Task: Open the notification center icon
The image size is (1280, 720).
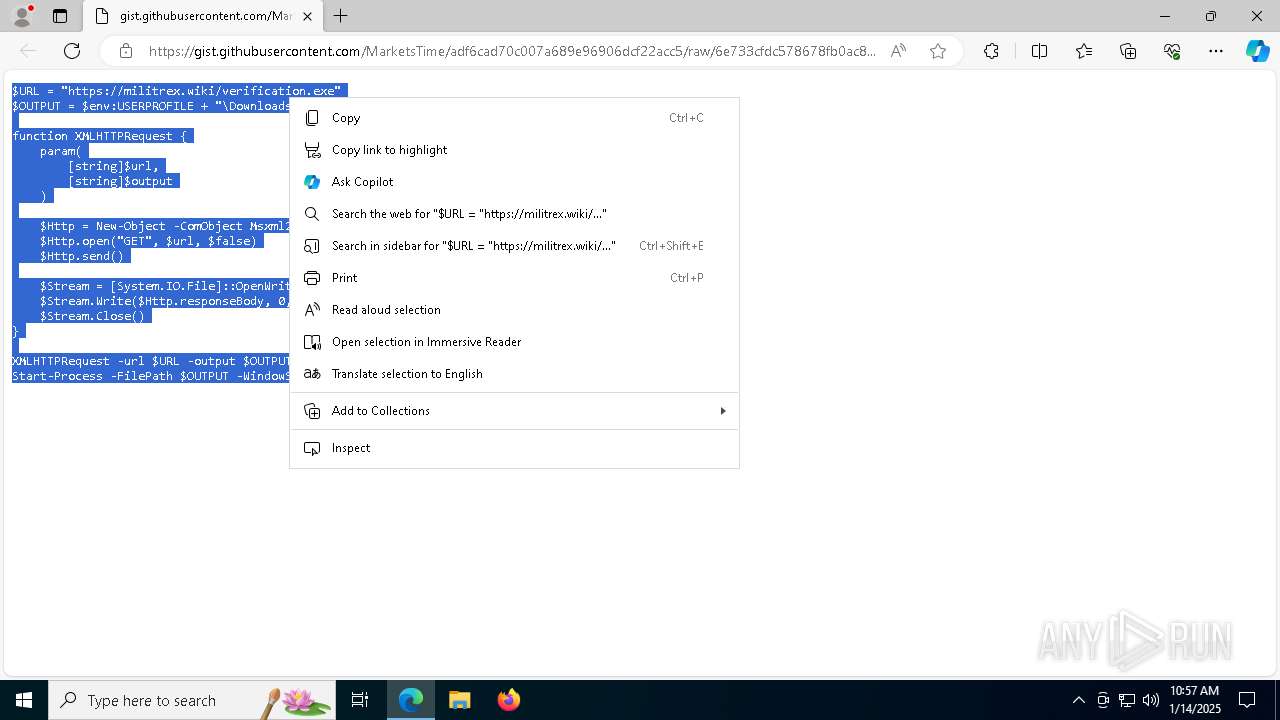Action: coord(1247,700)
